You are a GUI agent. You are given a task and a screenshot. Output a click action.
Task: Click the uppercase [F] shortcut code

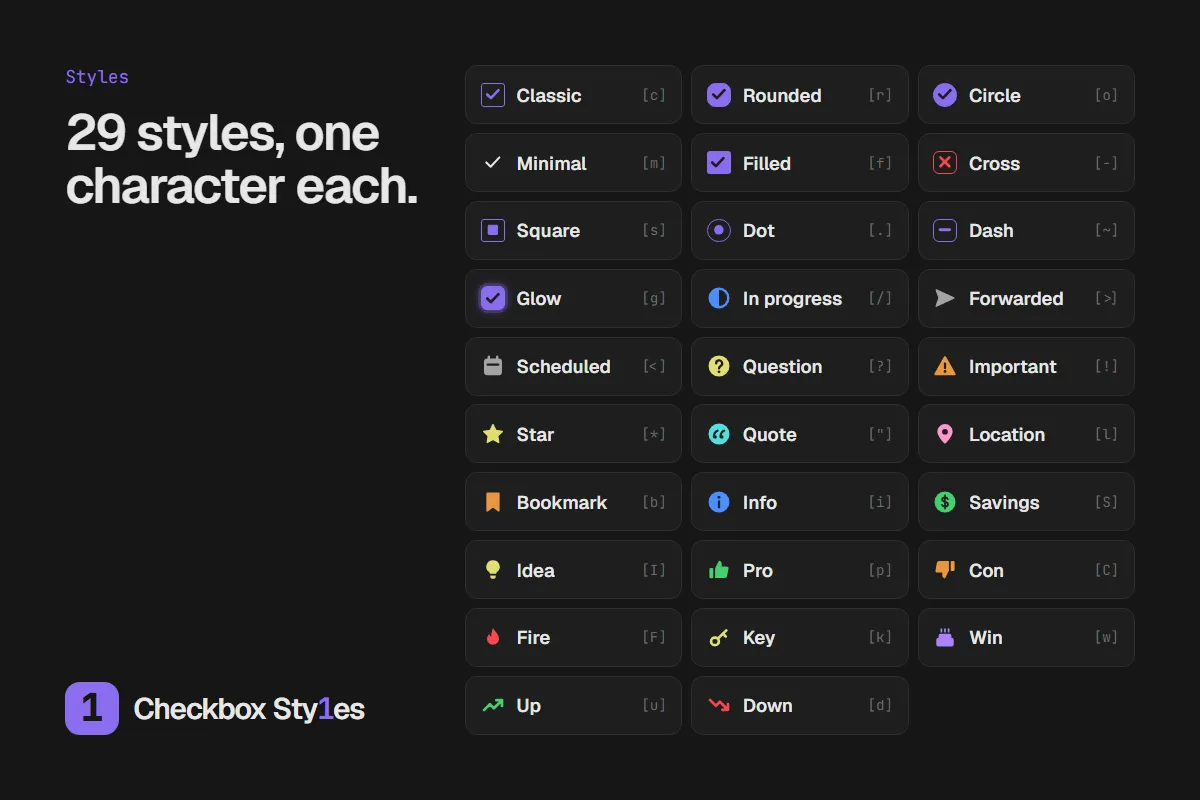pos(654,637)
